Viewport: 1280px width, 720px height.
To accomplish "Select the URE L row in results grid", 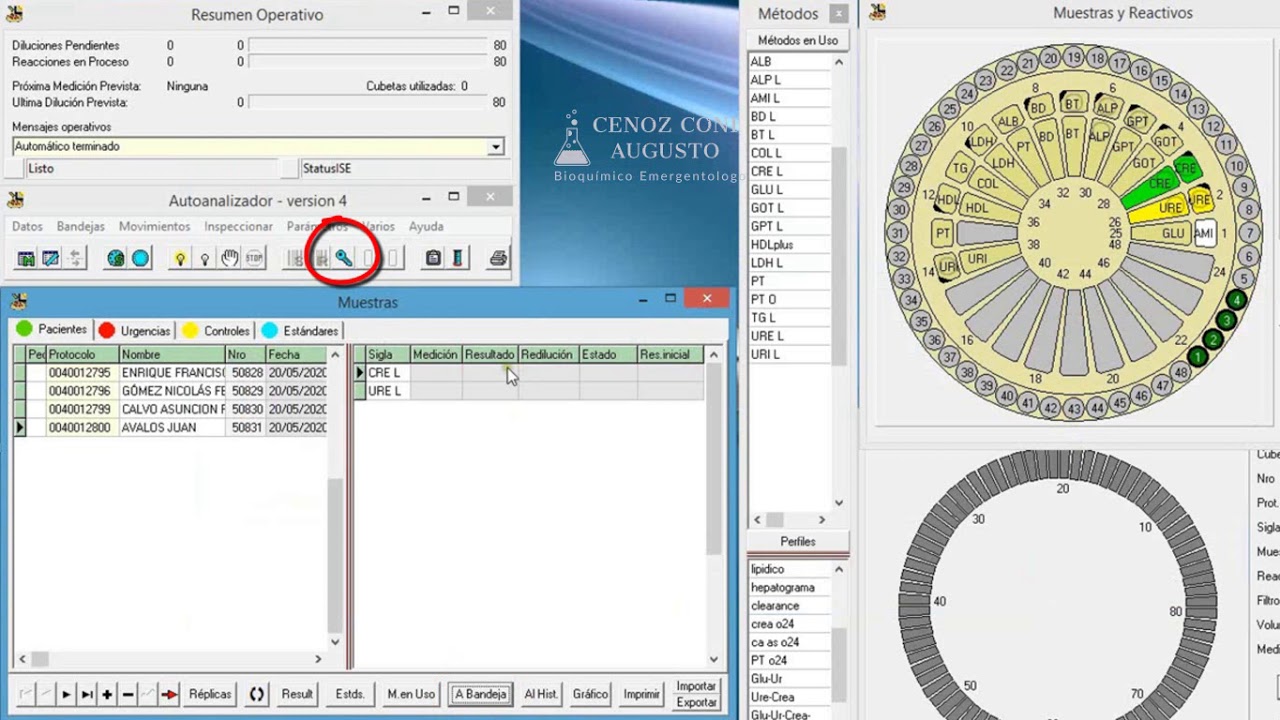I will coord(529,391).
